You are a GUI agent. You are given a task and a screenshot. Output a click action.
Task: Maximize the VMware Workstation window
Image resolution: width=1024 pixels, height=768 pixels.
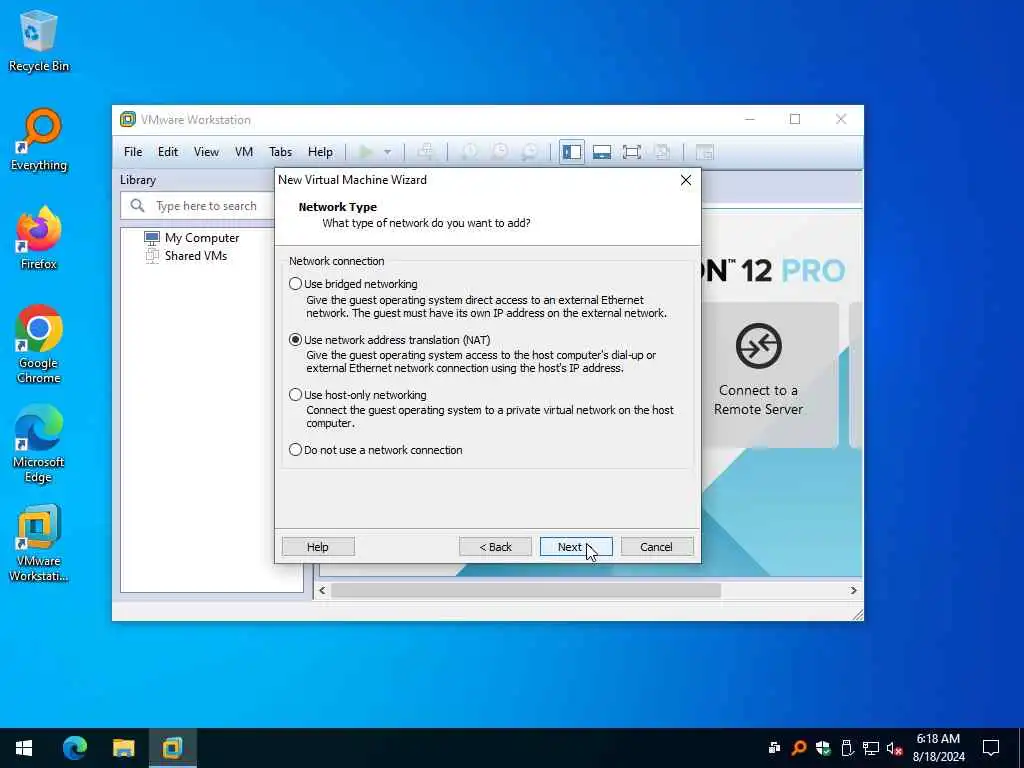click(x=795, y=119)
